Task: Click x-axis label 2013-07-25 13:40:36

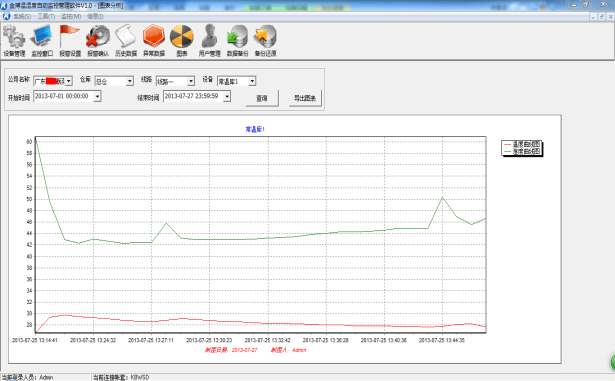Action: (384, 340)
